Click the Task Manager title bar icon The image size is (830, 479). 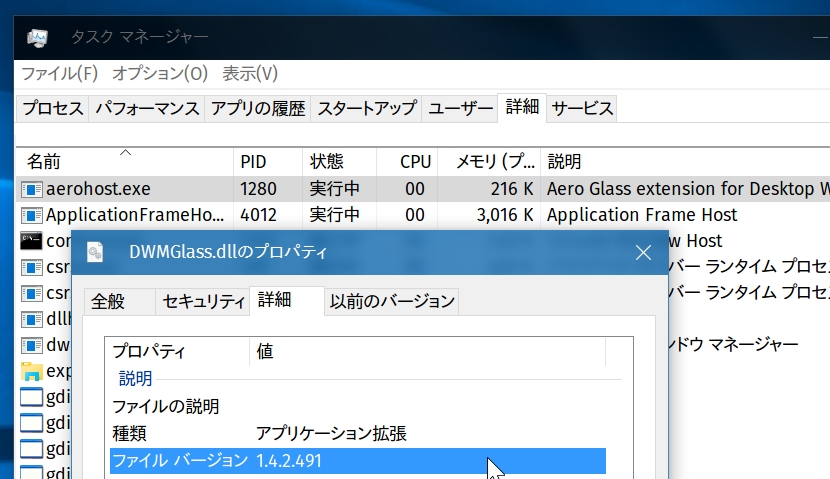click(37, 38)
